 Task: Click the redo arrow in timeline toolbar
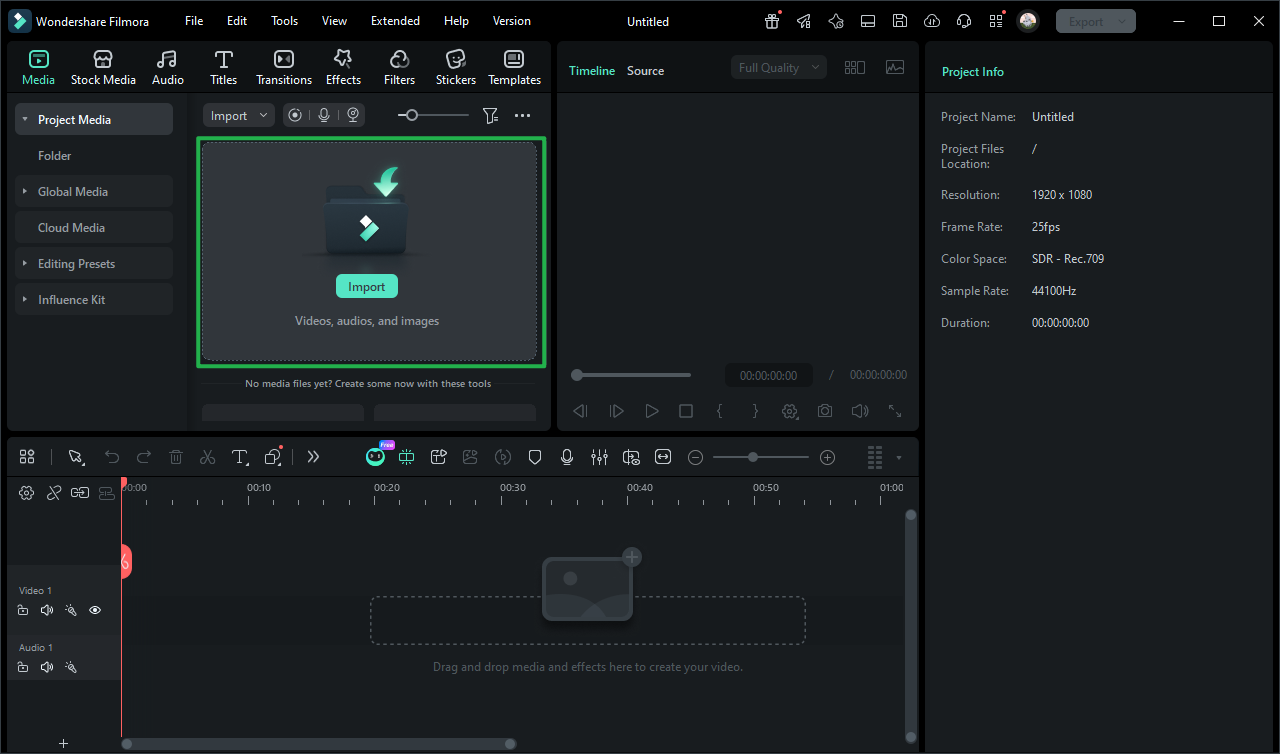[x=144, y=457]
